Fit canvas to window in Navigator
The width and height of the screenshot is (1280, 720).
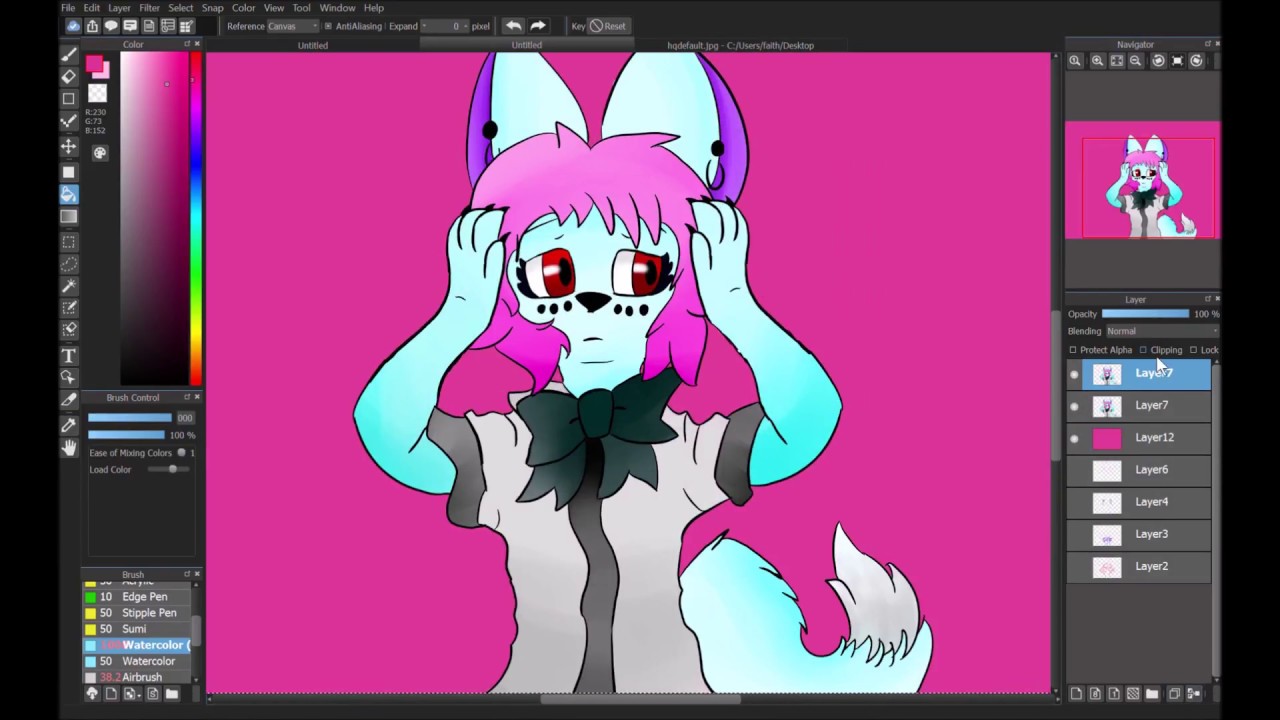tap(1116, 61)
